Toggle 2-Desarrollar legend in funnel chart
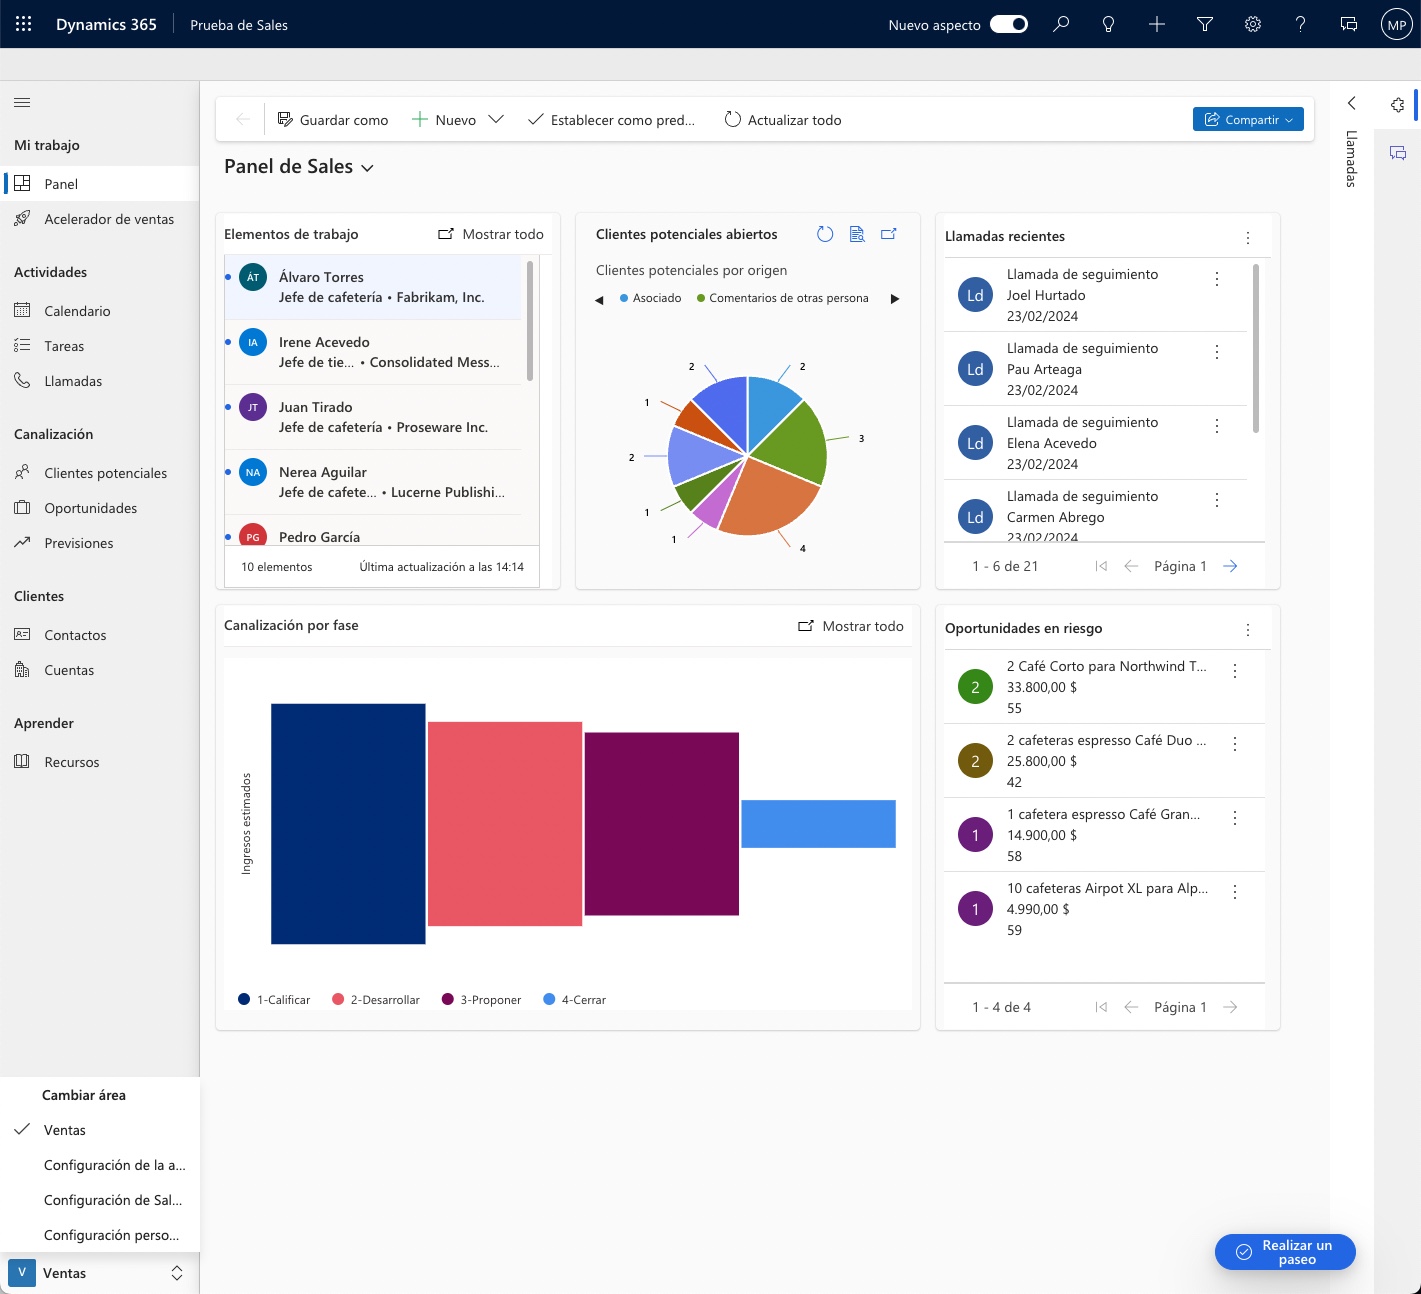 376,999
